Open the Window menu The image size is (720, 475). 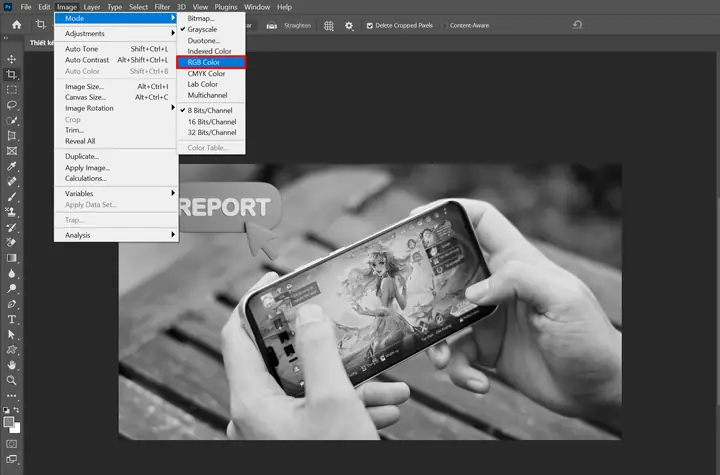coord(257,7)
